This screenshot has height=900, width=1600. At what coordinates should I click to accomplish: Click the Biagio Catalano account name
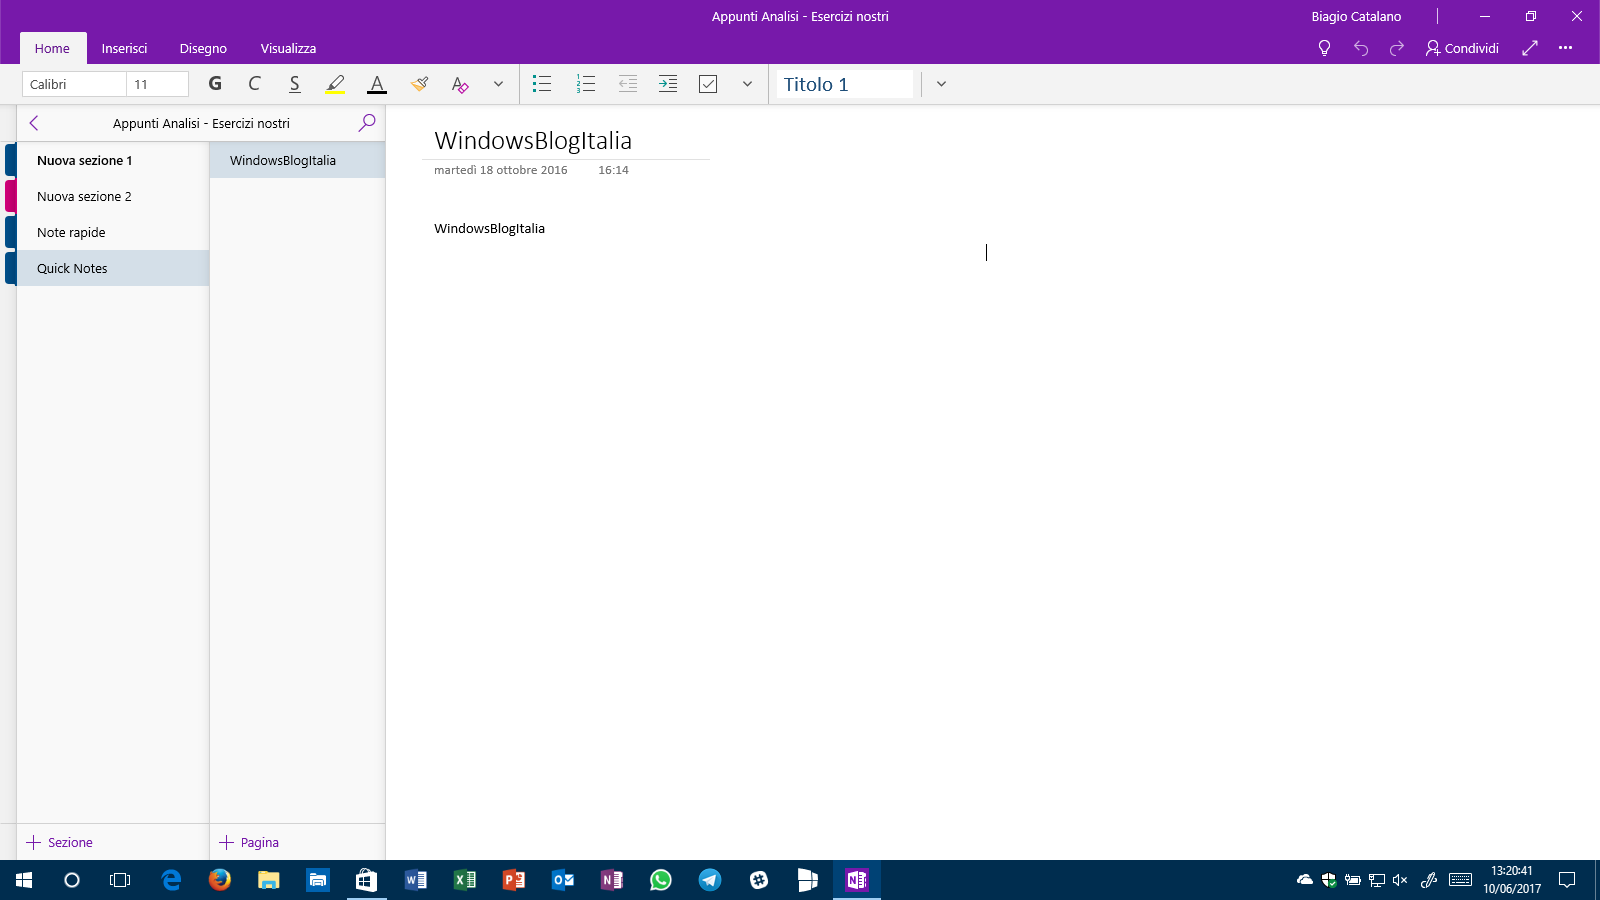pos(1356,16)
